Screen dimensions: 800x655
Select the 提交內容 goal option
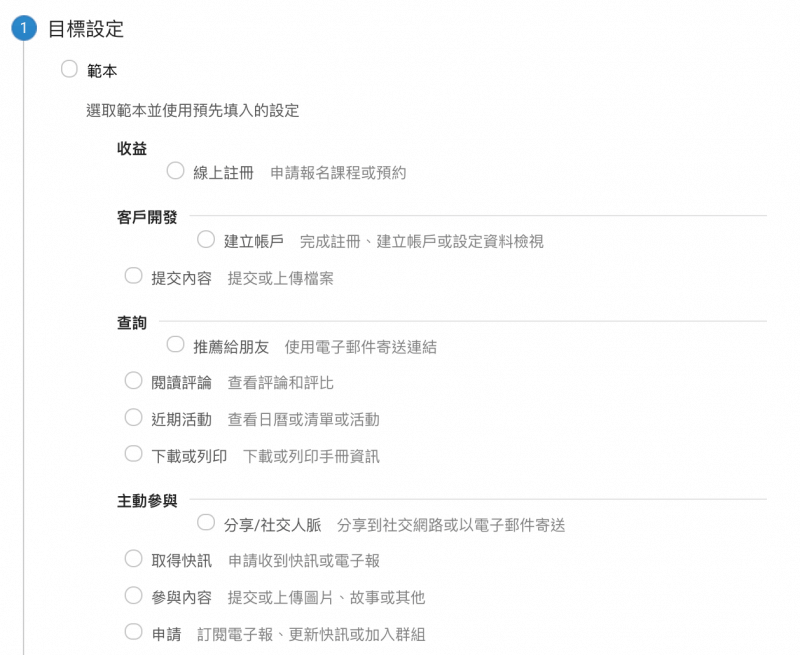coord(133,276)
